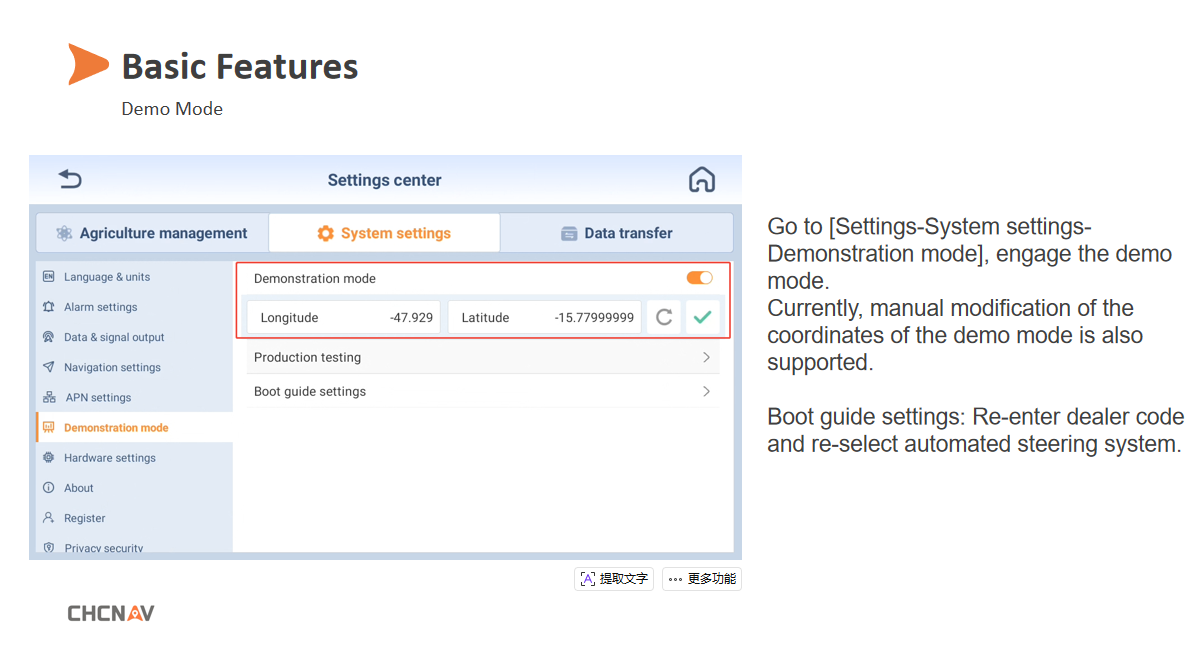
Task: Click the refresh coordinates icon
Action: pyautogui.click(x=663, y=318)
